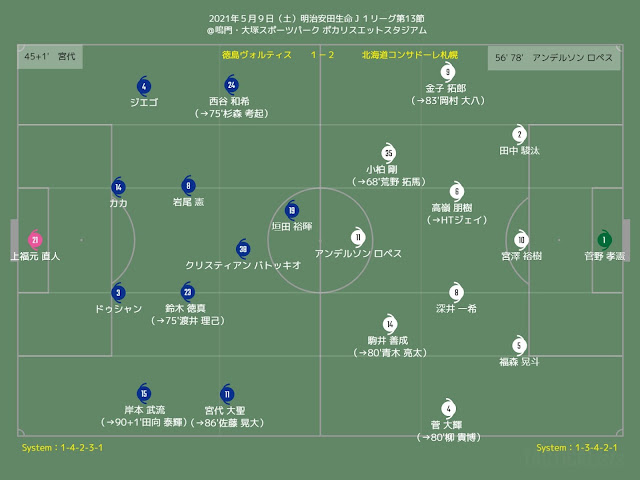Click white marker 9 金子 拓郎
The image size is (640, 480).
(448, 72)
